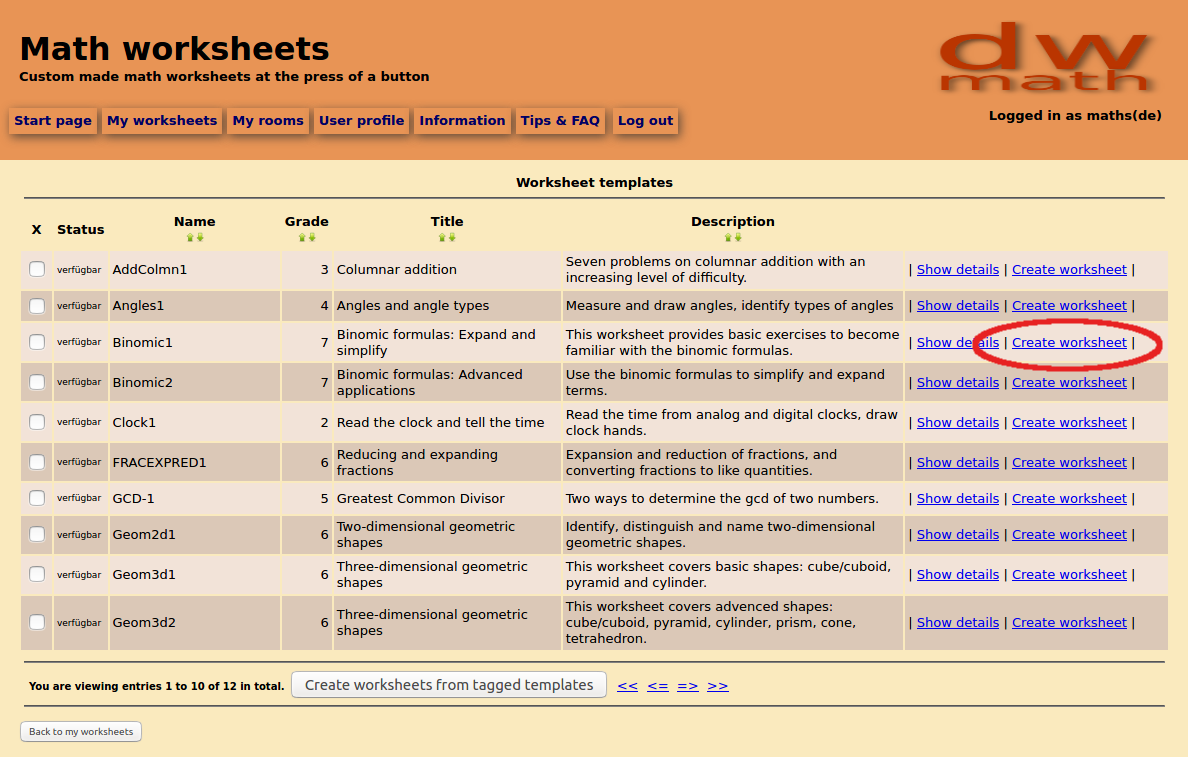Click Create worksheets from tagged templates
Image resolution: width=1188 pixels, height=757 pixels.
point(449,685)
